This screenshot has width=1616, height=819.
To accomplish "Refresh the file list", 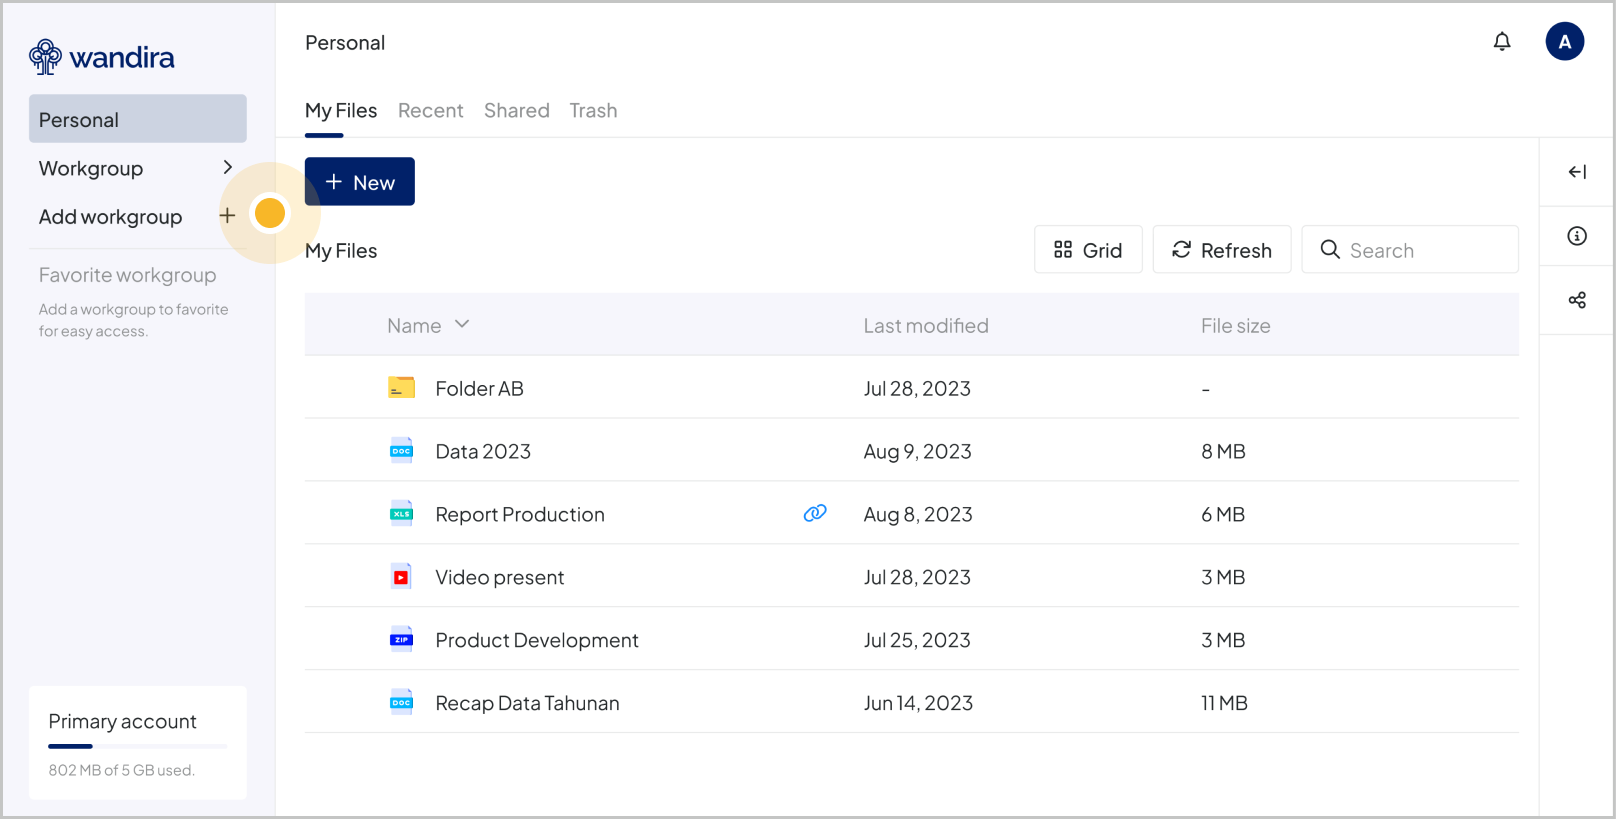I will (x=1221, y=250).
